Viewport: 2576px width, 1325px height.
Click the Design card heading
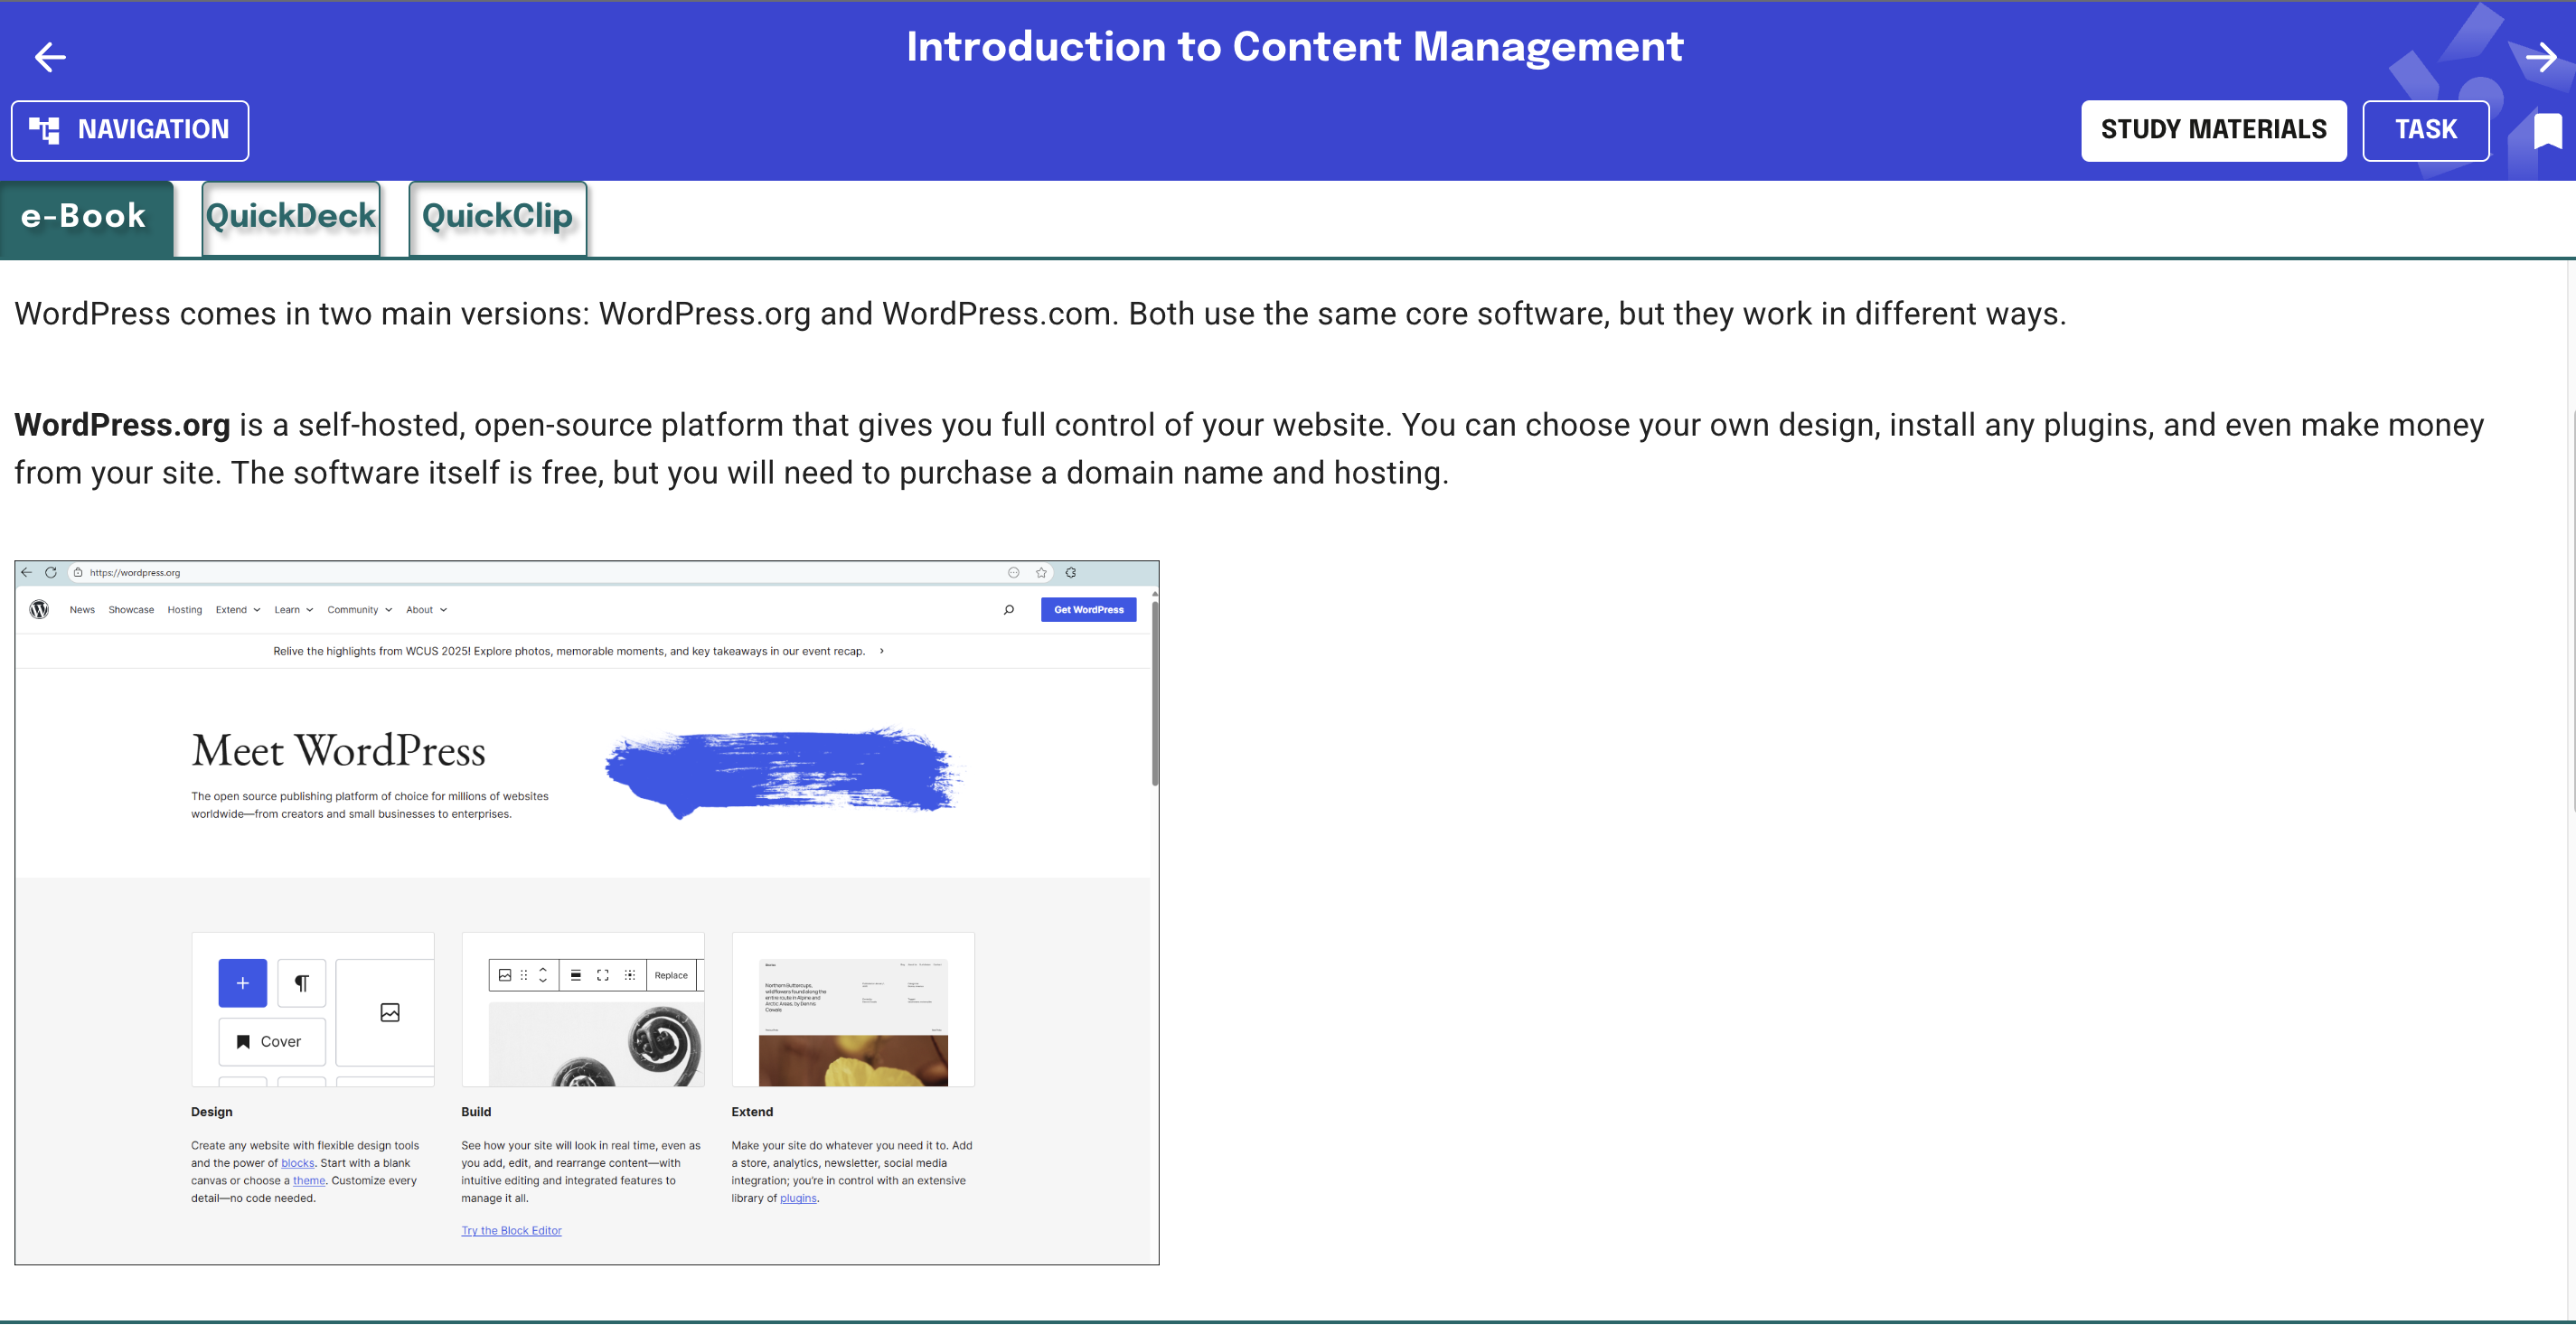[212, 1112]
